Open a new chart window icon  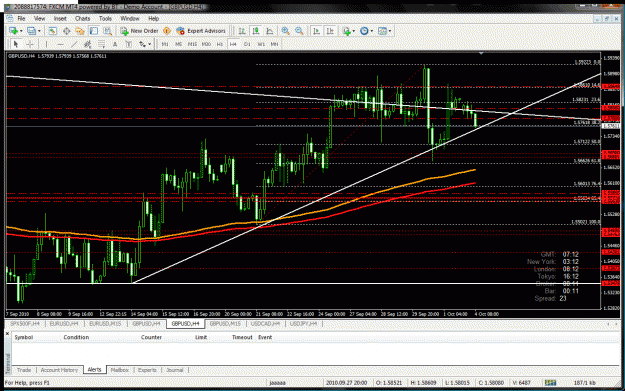click(x=14, y=31)
